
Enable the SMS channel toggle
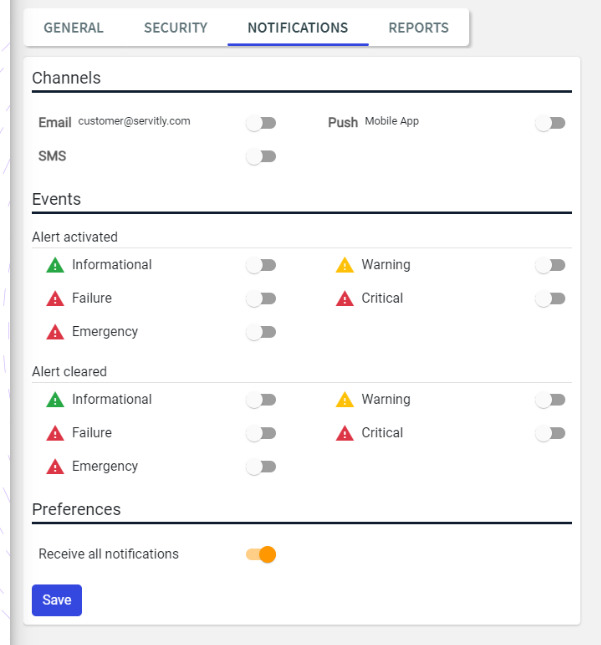pos(261,157)
